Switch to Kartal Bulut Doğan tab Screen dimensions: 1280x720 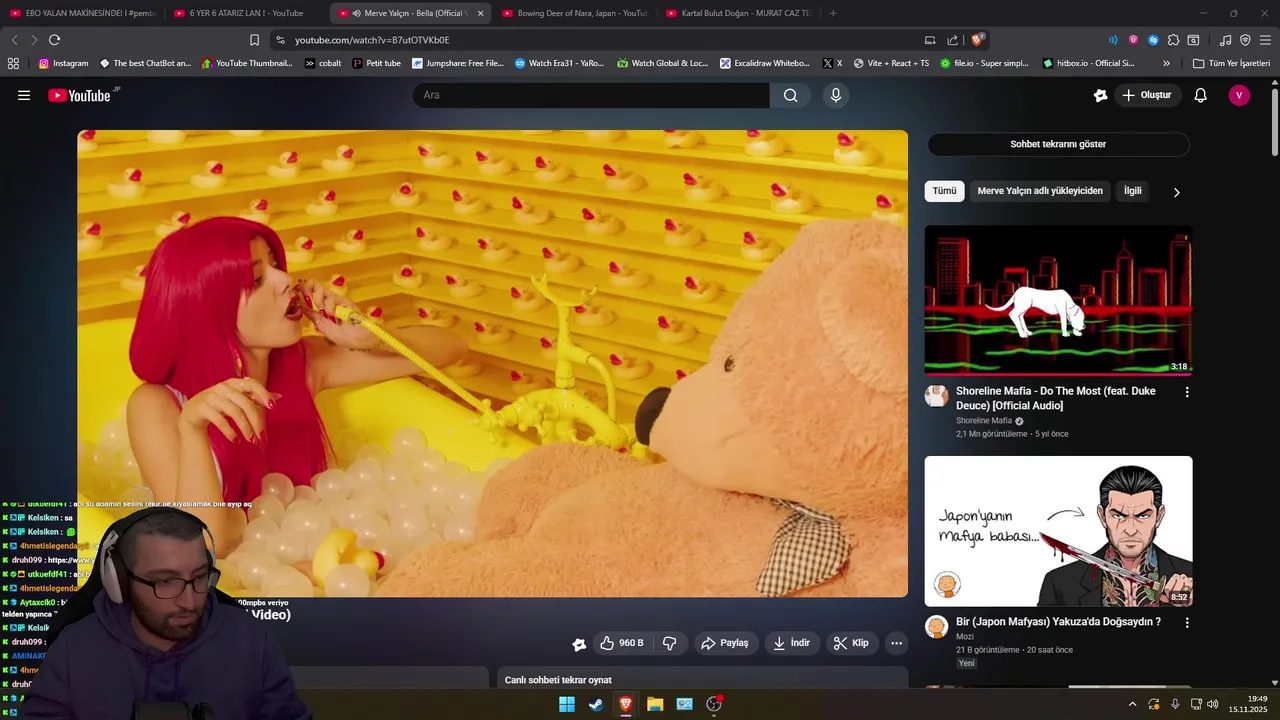coord(738,13)
